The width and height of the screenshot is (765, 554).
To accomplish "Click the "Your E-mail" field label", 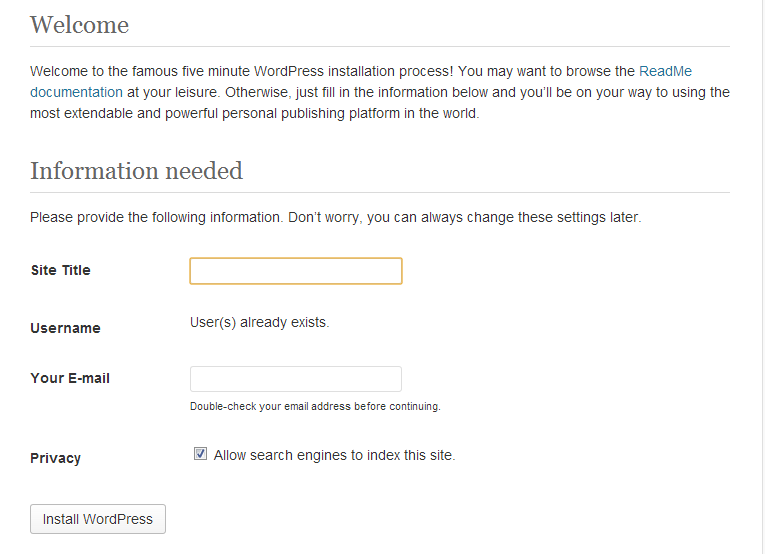I will [x=70, y=378].
